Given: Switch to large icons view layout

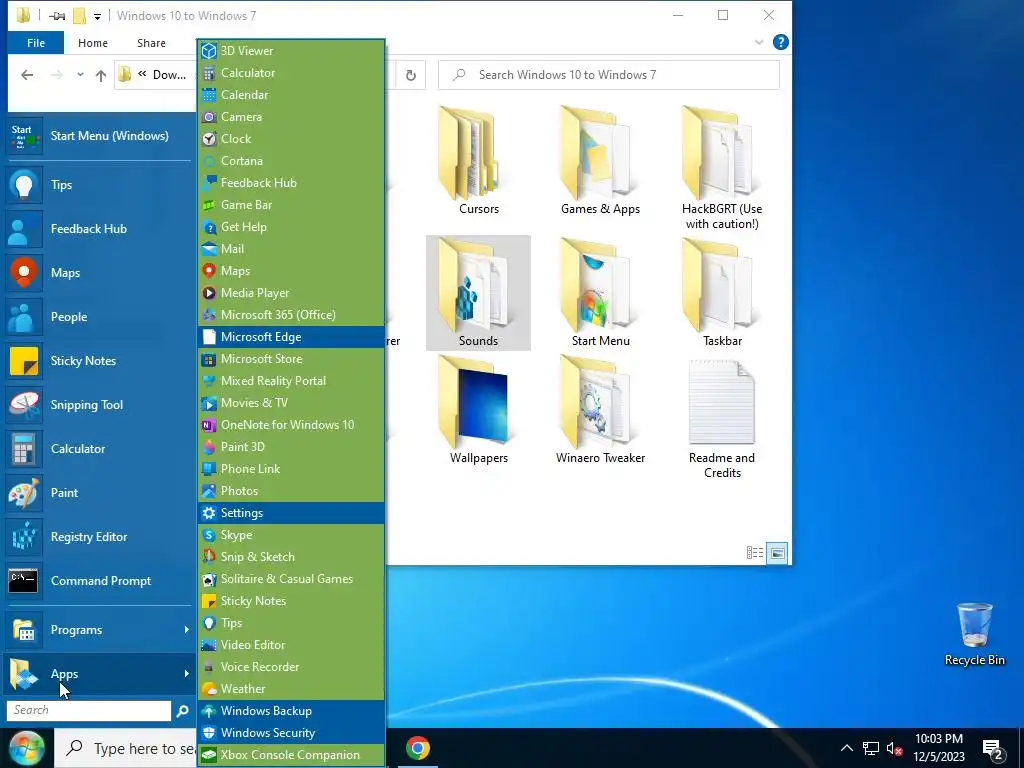Looking at the screenshot, I should click(x=777, y=553).
